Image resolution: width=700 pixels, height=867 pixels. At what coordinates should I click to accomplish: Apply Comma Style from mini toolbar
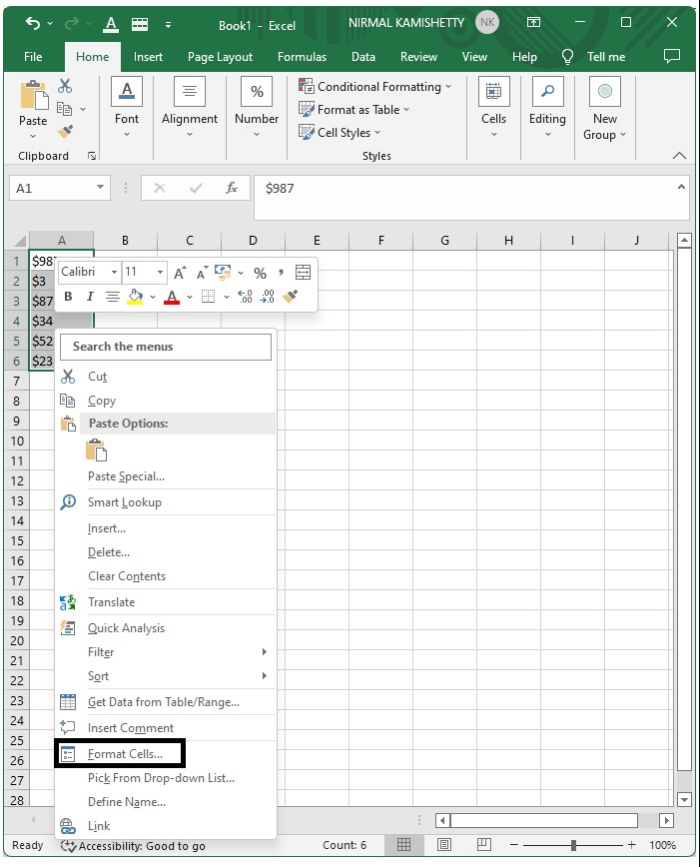281,273
